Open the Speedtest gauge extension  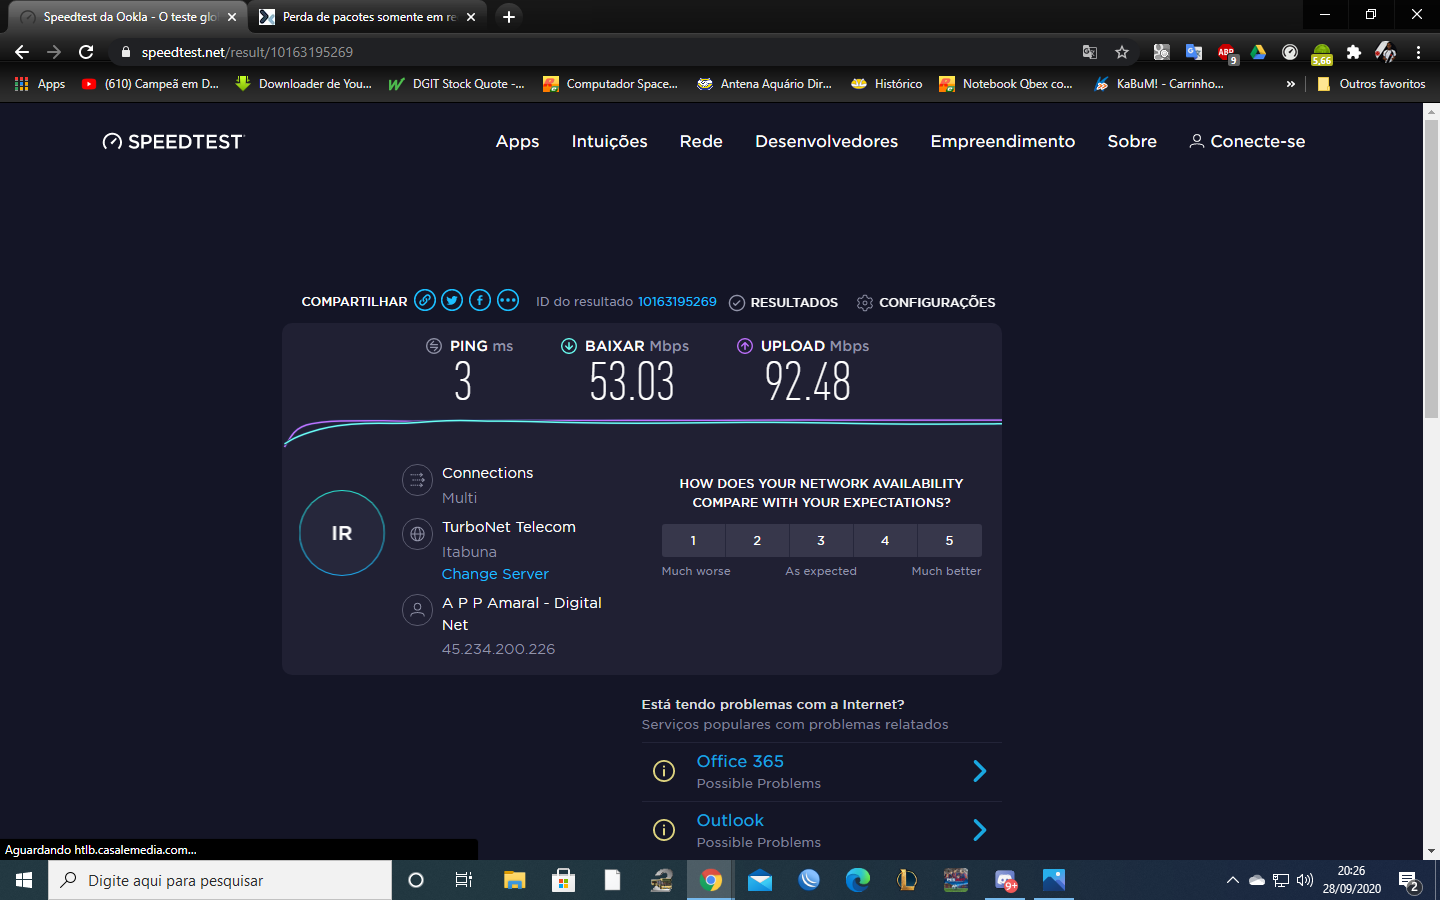1290,52
